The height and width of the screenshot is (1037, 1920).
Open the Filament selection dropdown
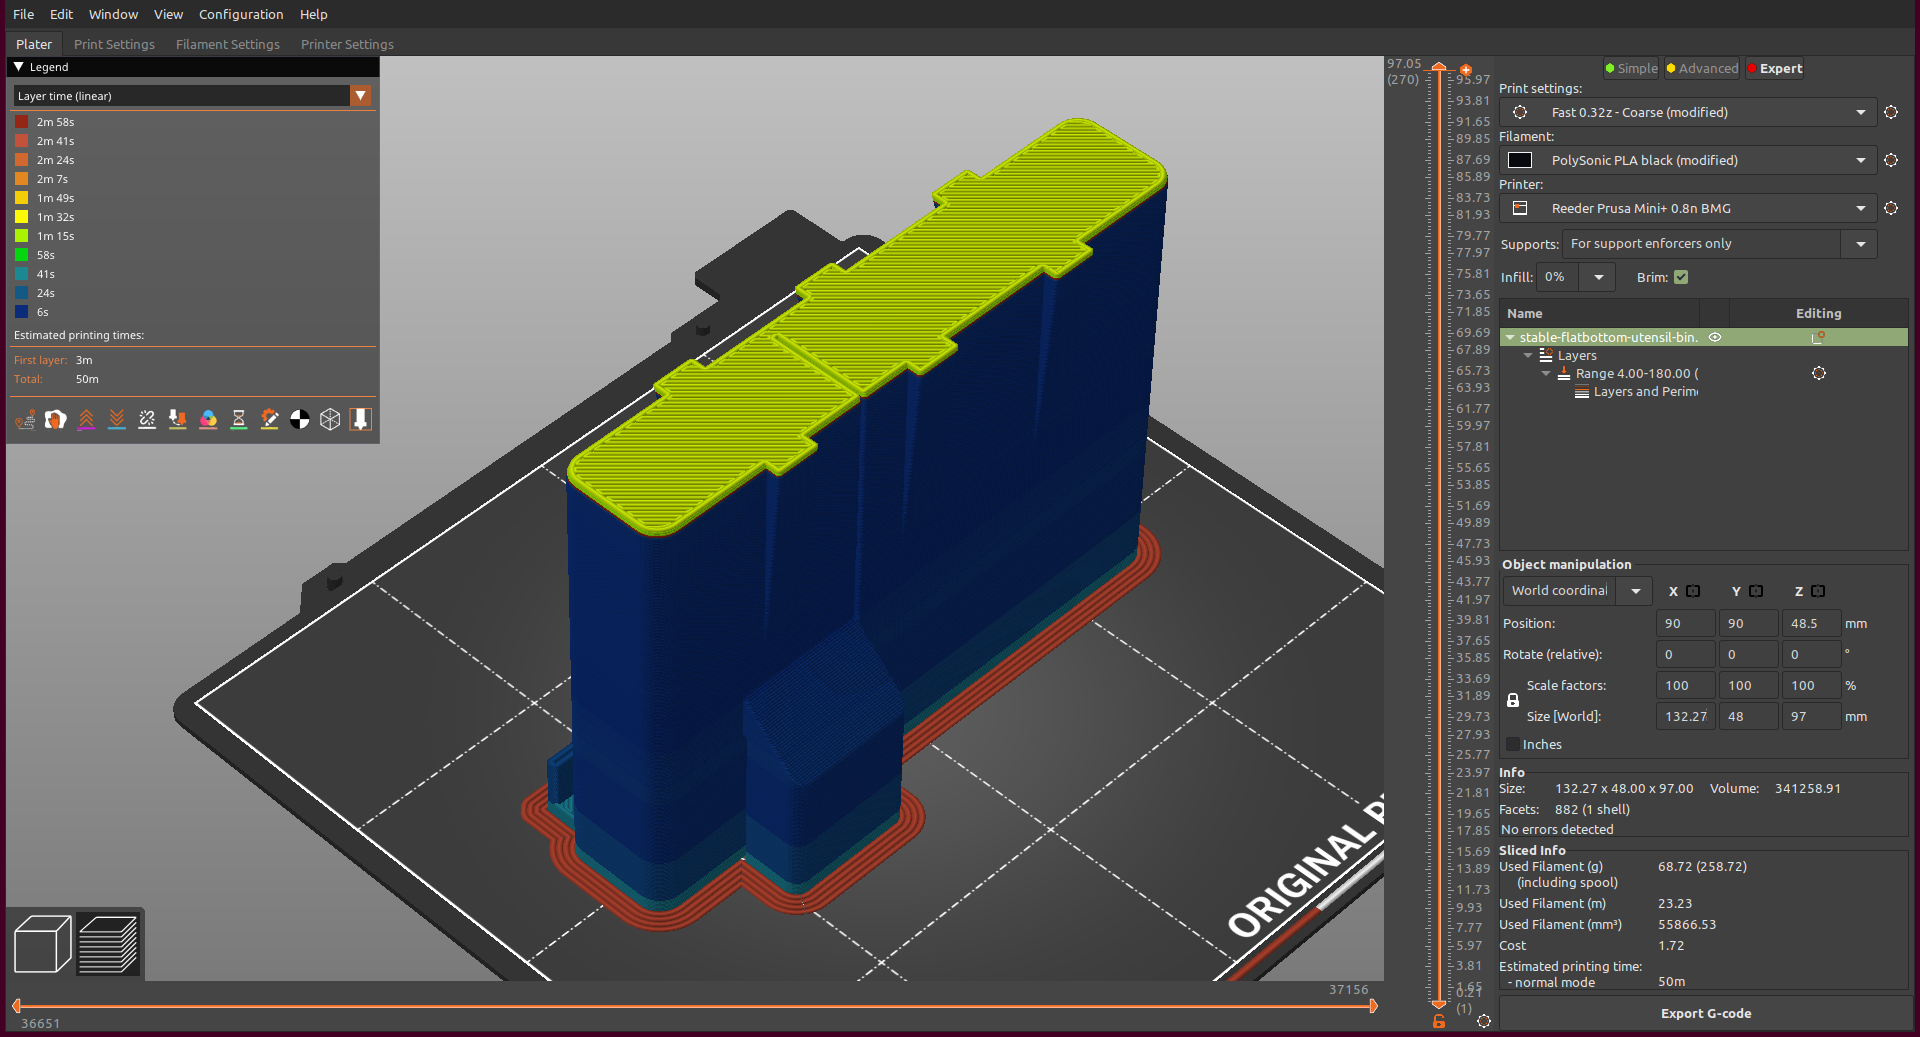point(1861,160)
